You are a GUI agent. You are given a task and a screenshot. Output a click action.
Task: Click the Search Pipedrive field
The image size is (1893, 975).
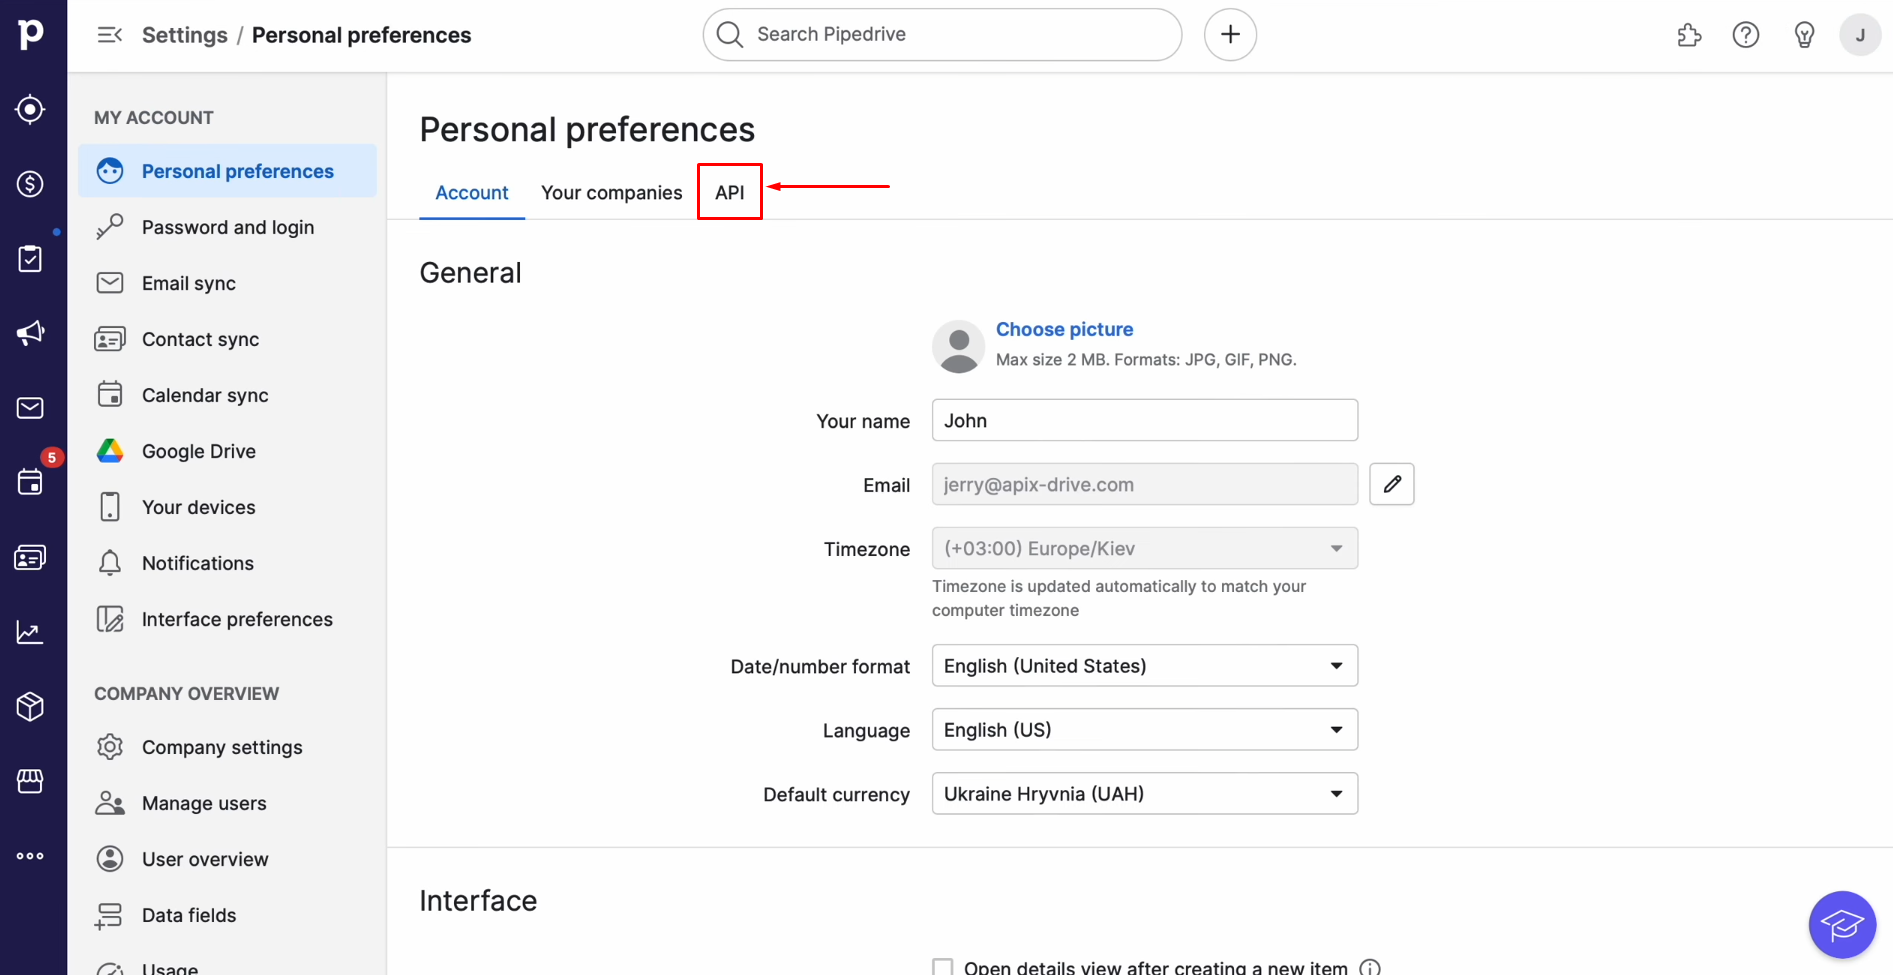tap(940, 34)
